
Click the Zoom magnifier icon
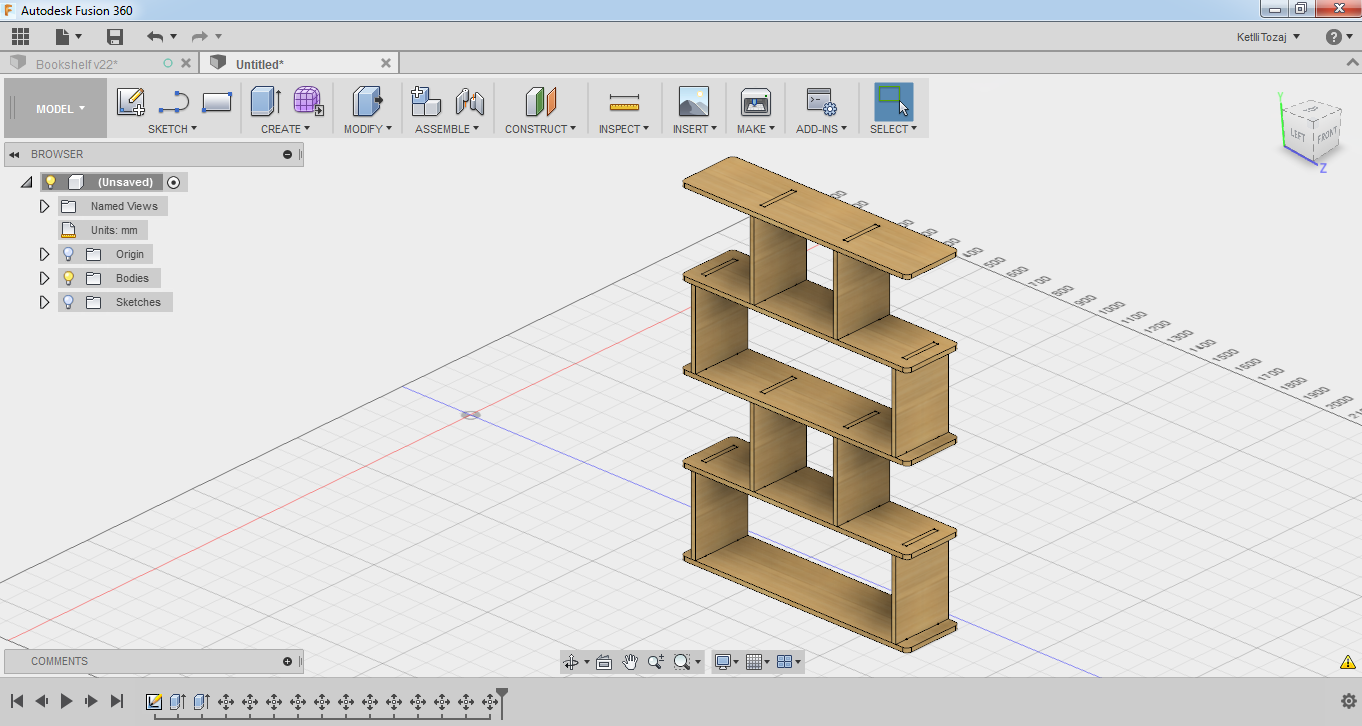point(656,661)
